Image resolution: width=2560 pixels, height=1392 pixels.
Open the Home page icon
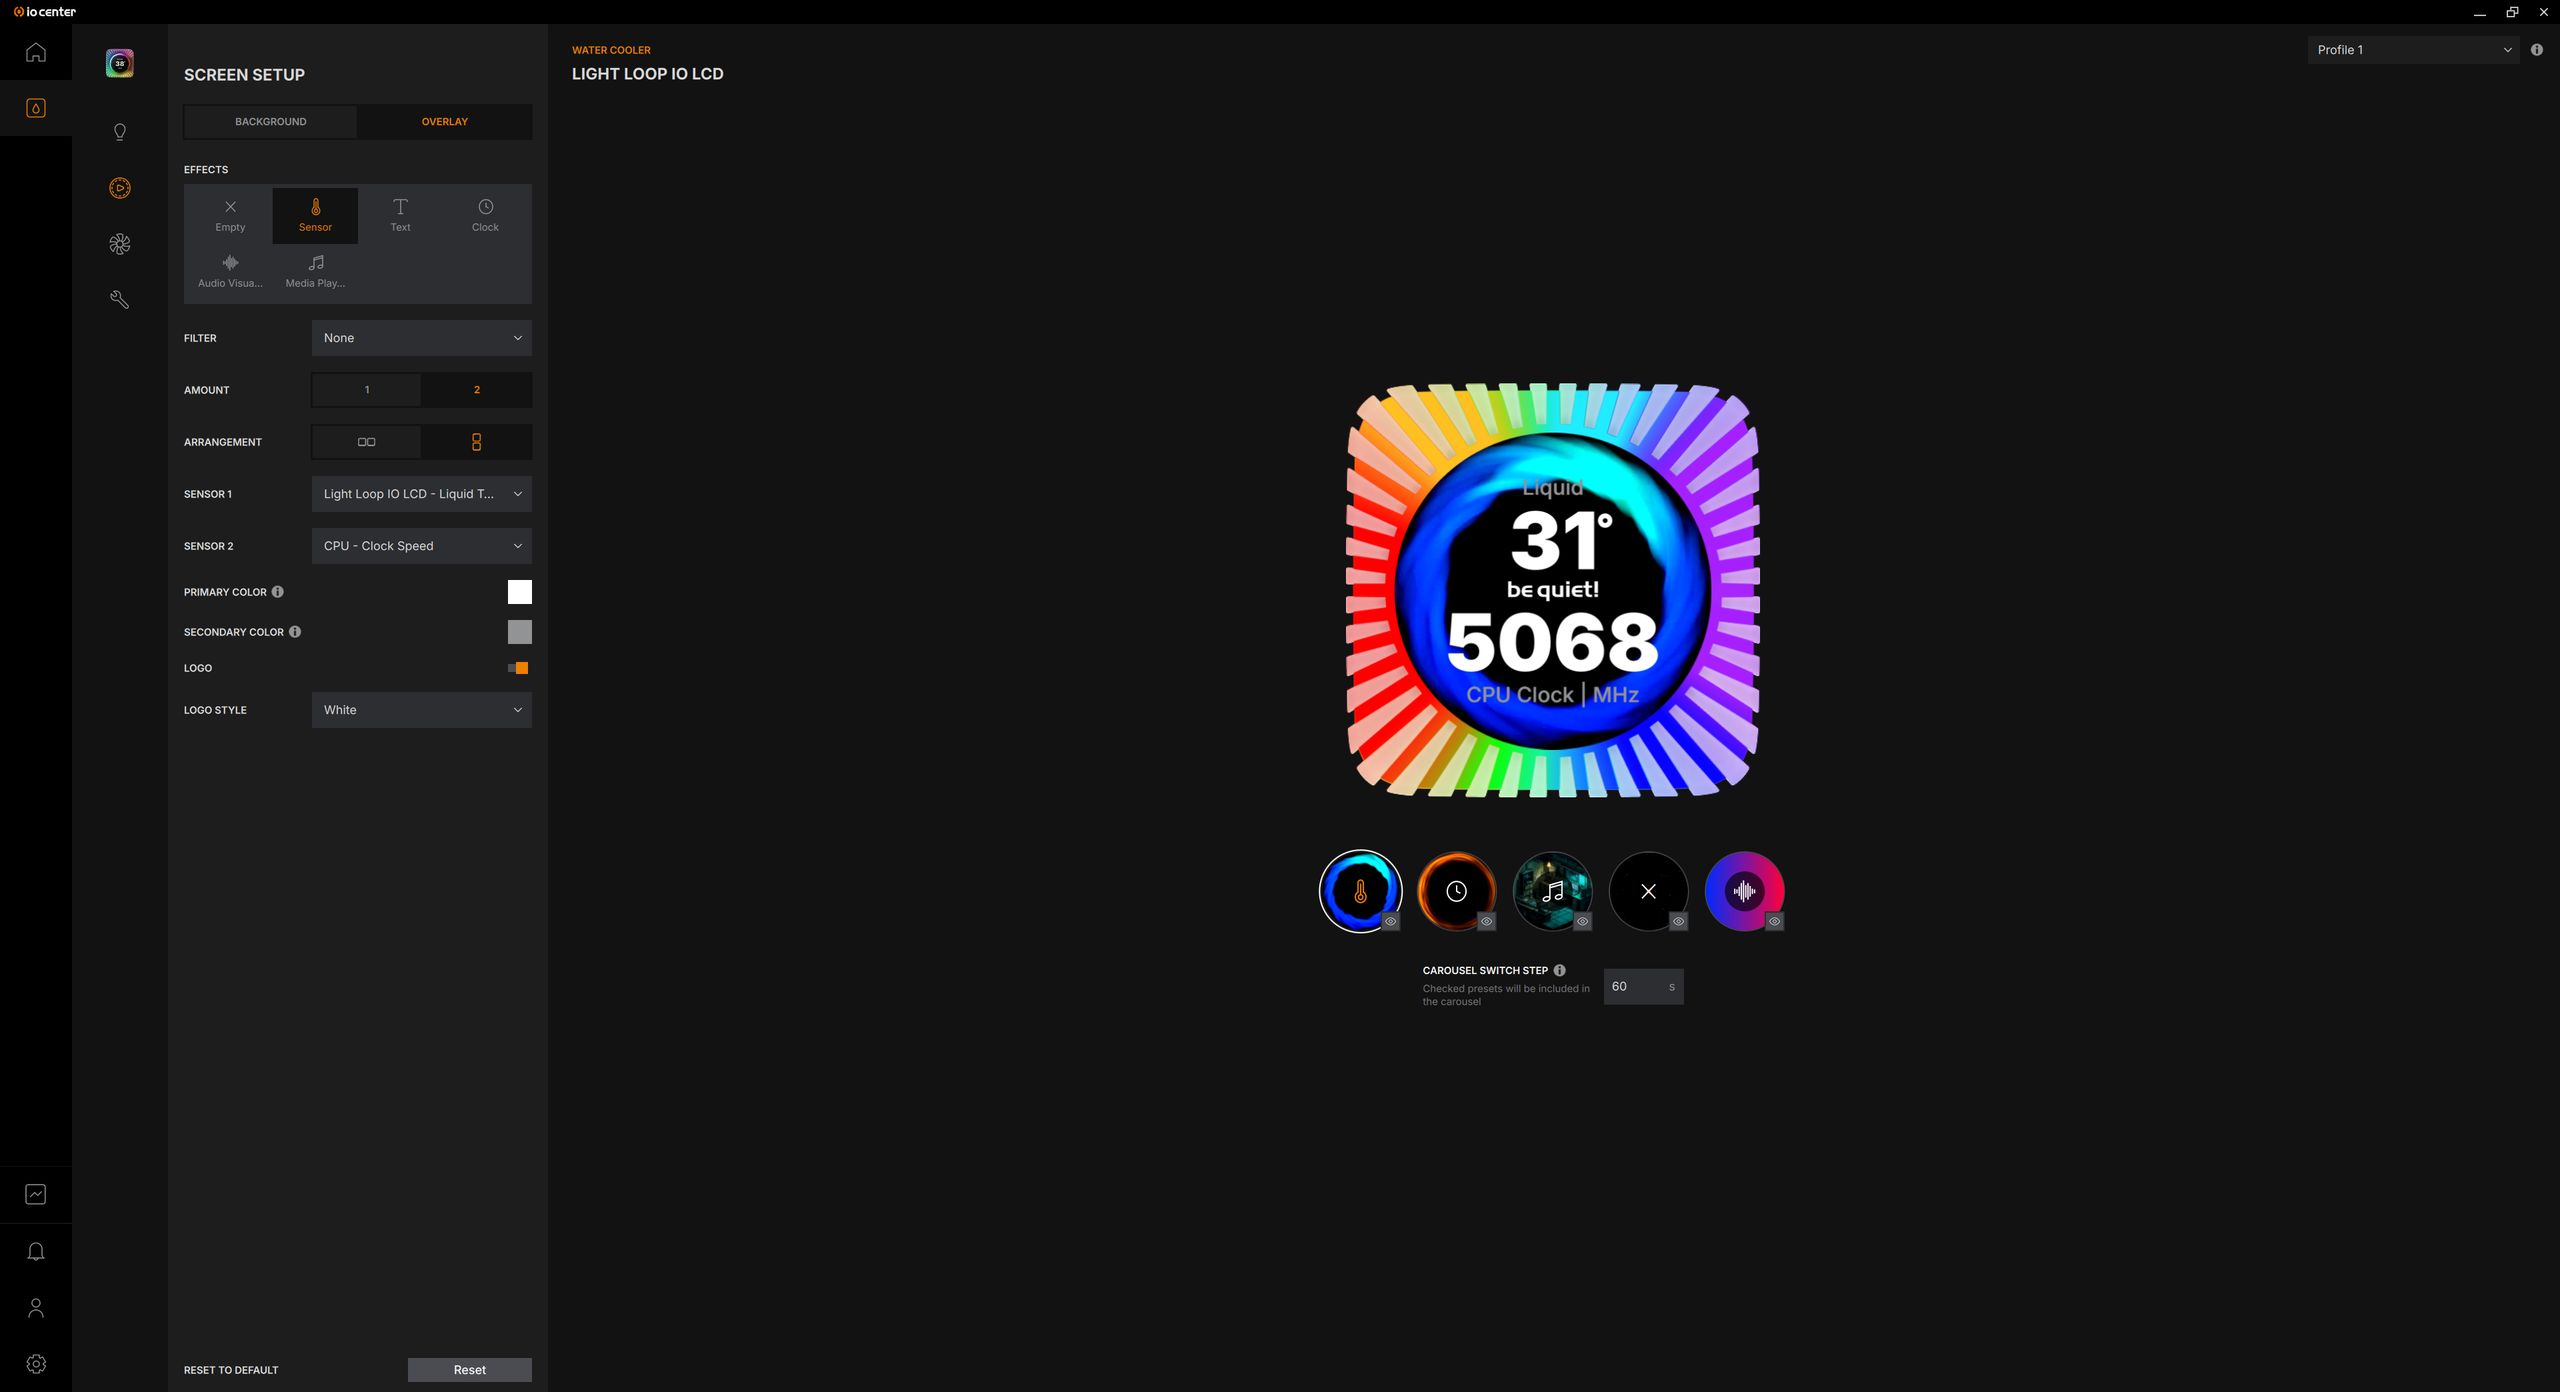(36, 52)
